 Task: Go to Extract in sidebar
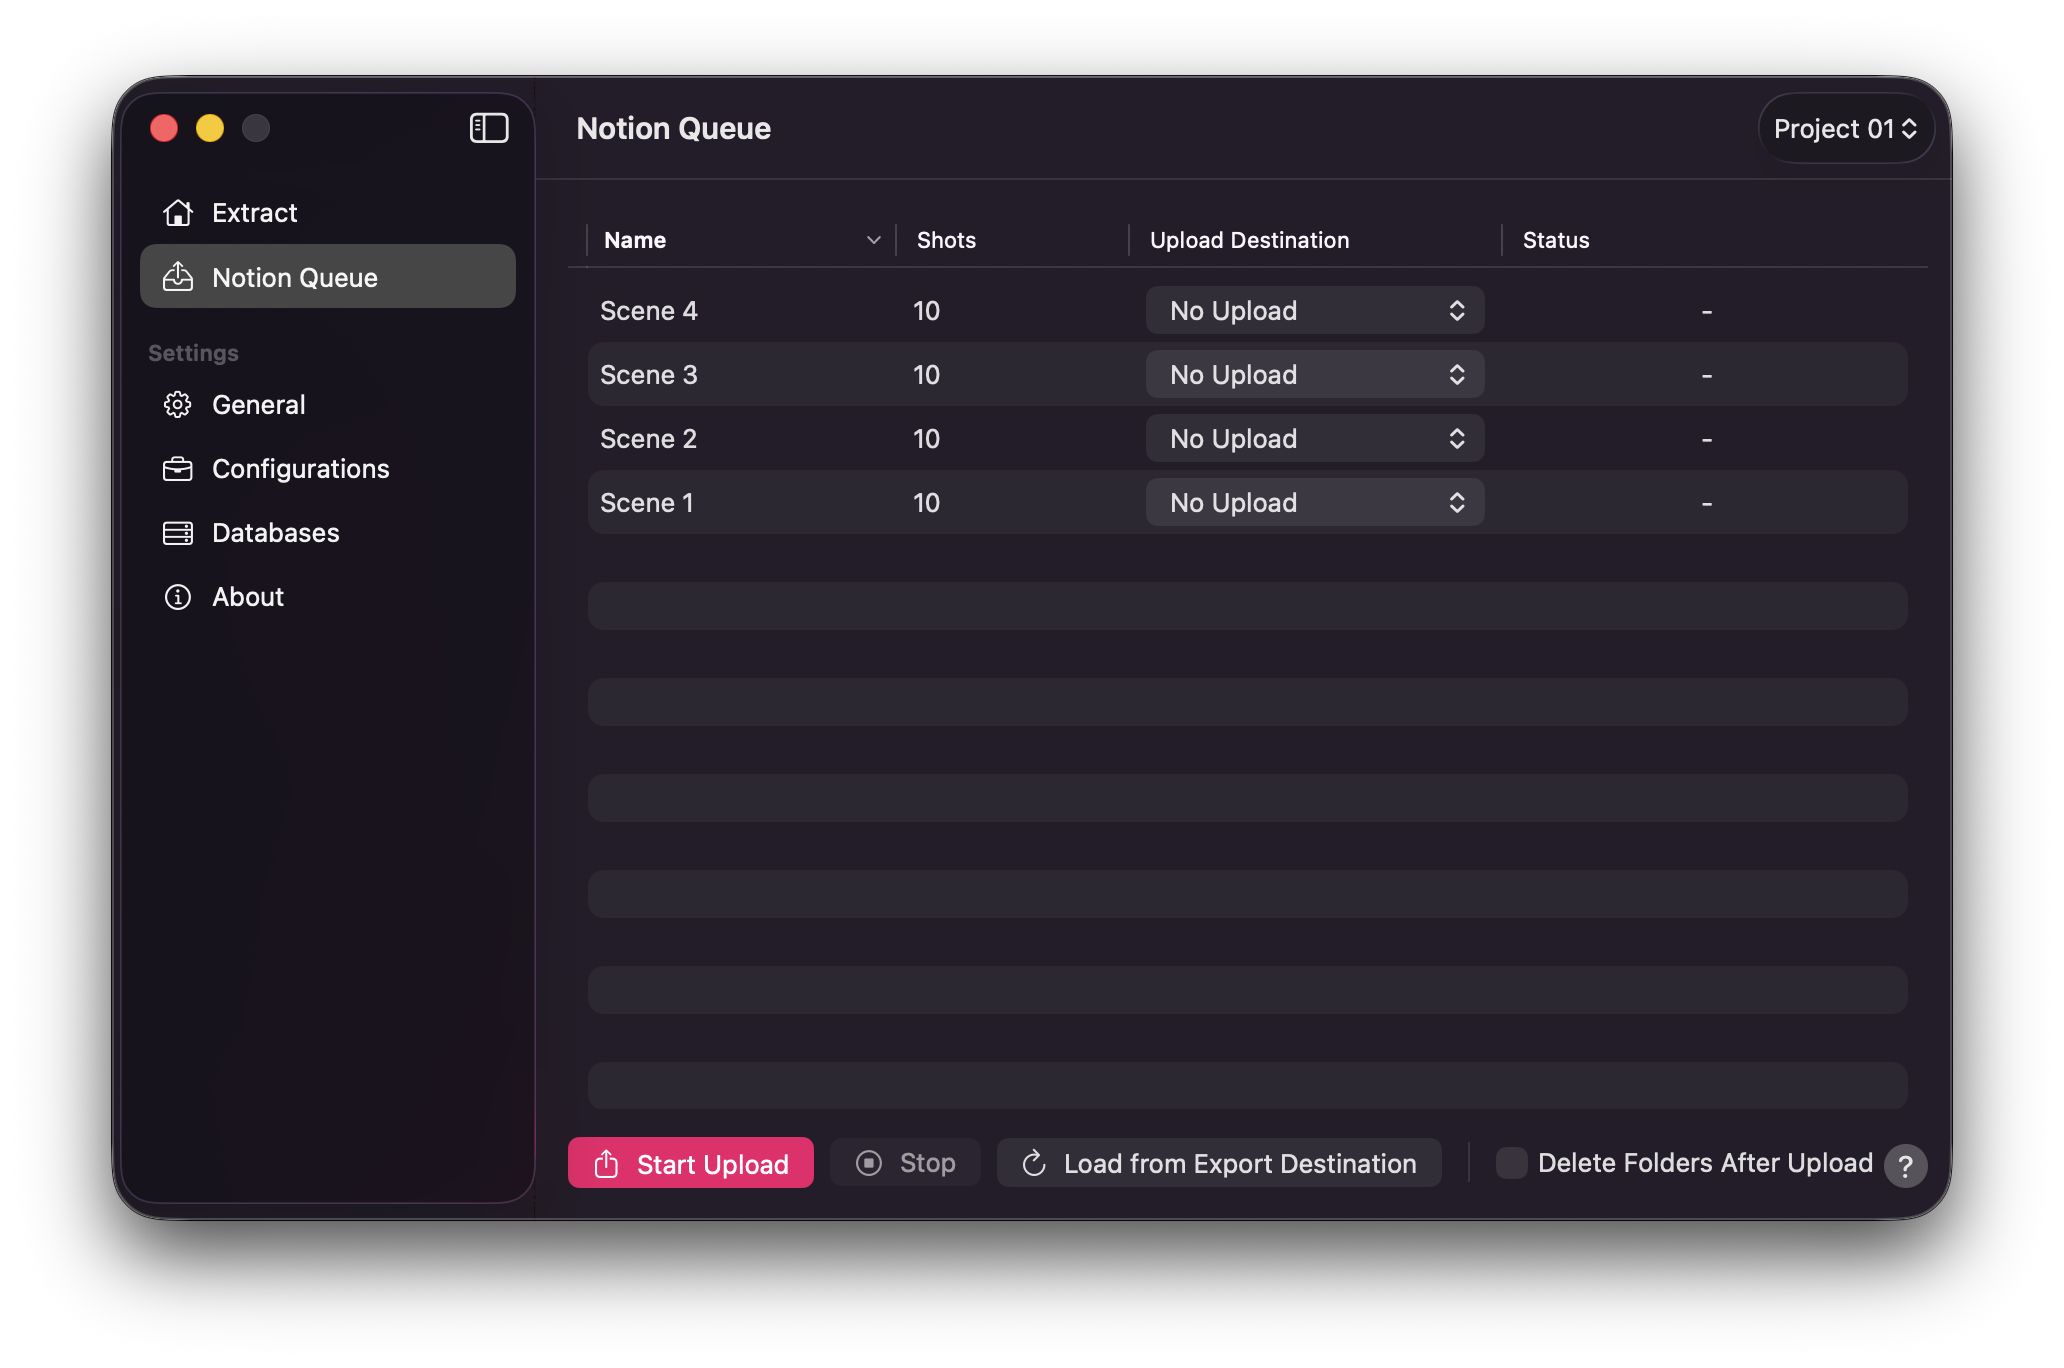click(328, 213)
